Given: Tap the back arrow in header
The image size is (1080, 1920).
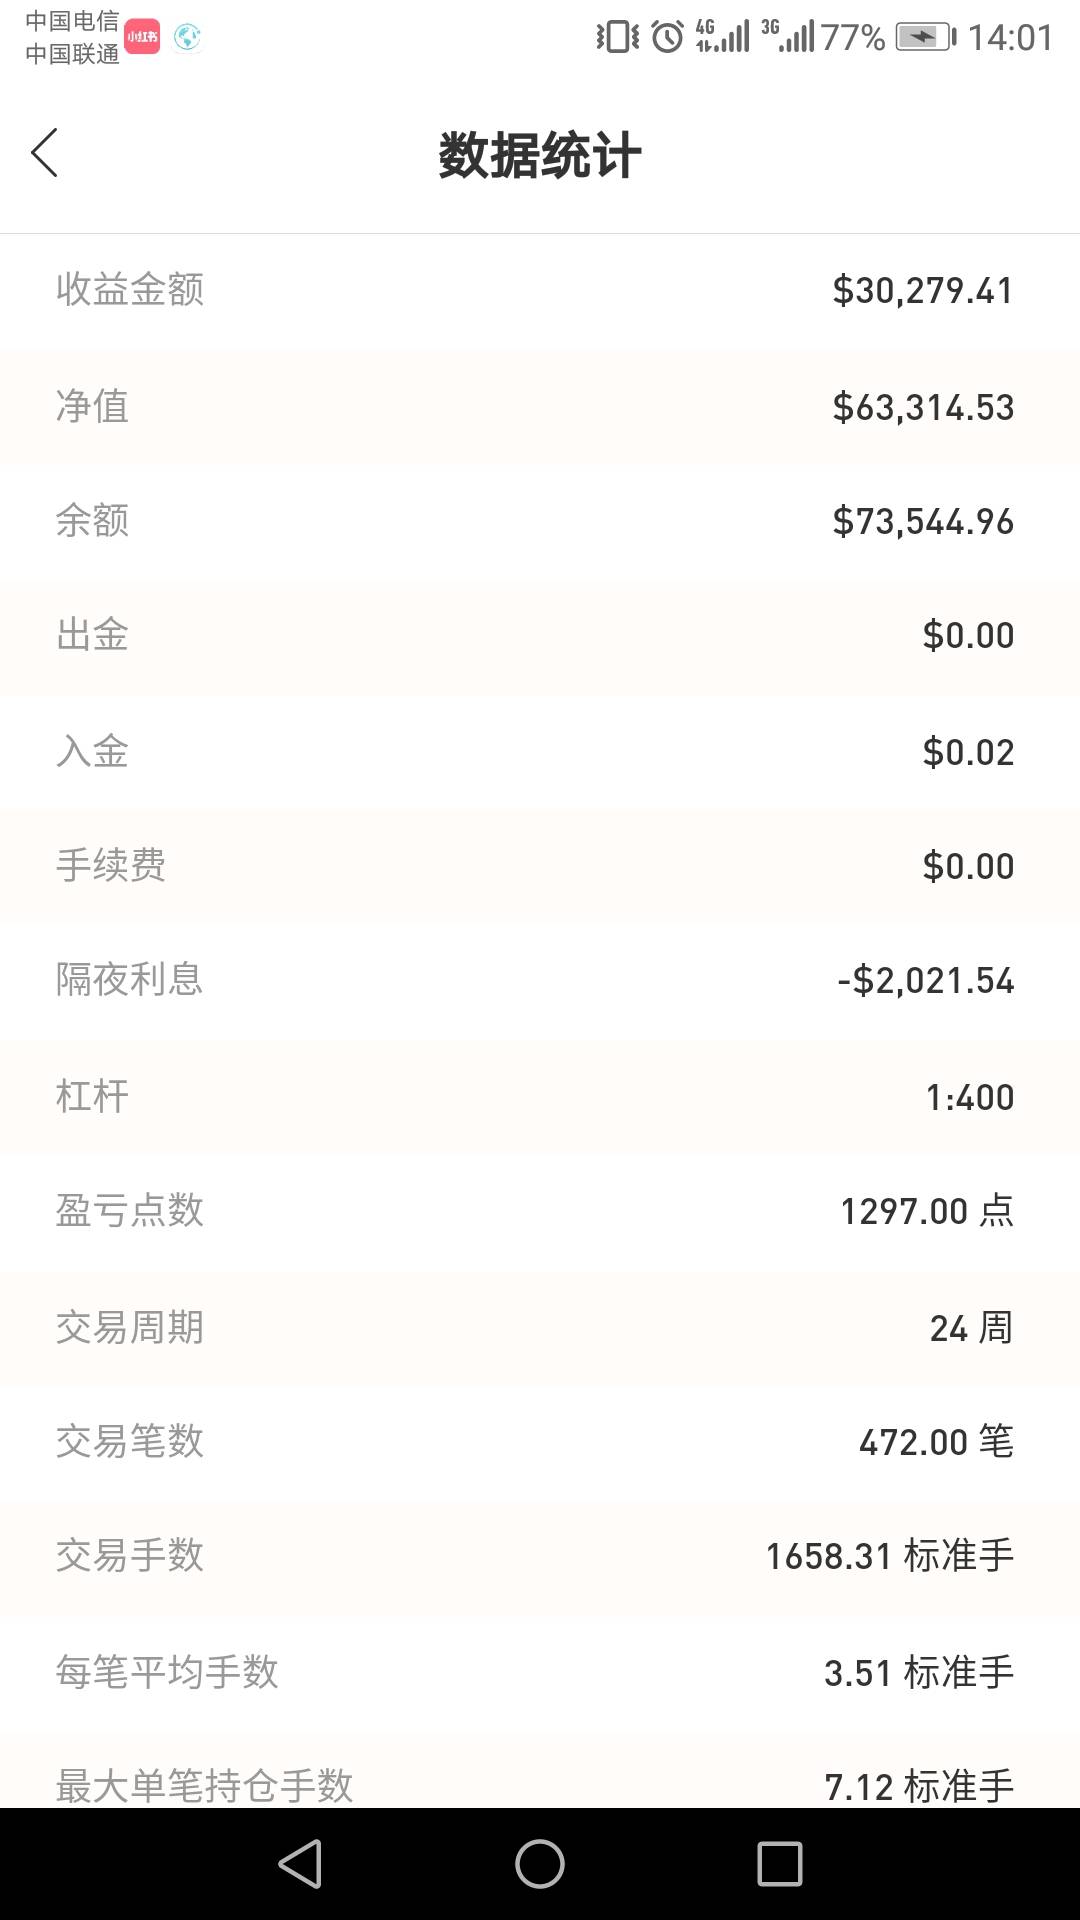Looking at the screenshot, I should click(45, 153).
